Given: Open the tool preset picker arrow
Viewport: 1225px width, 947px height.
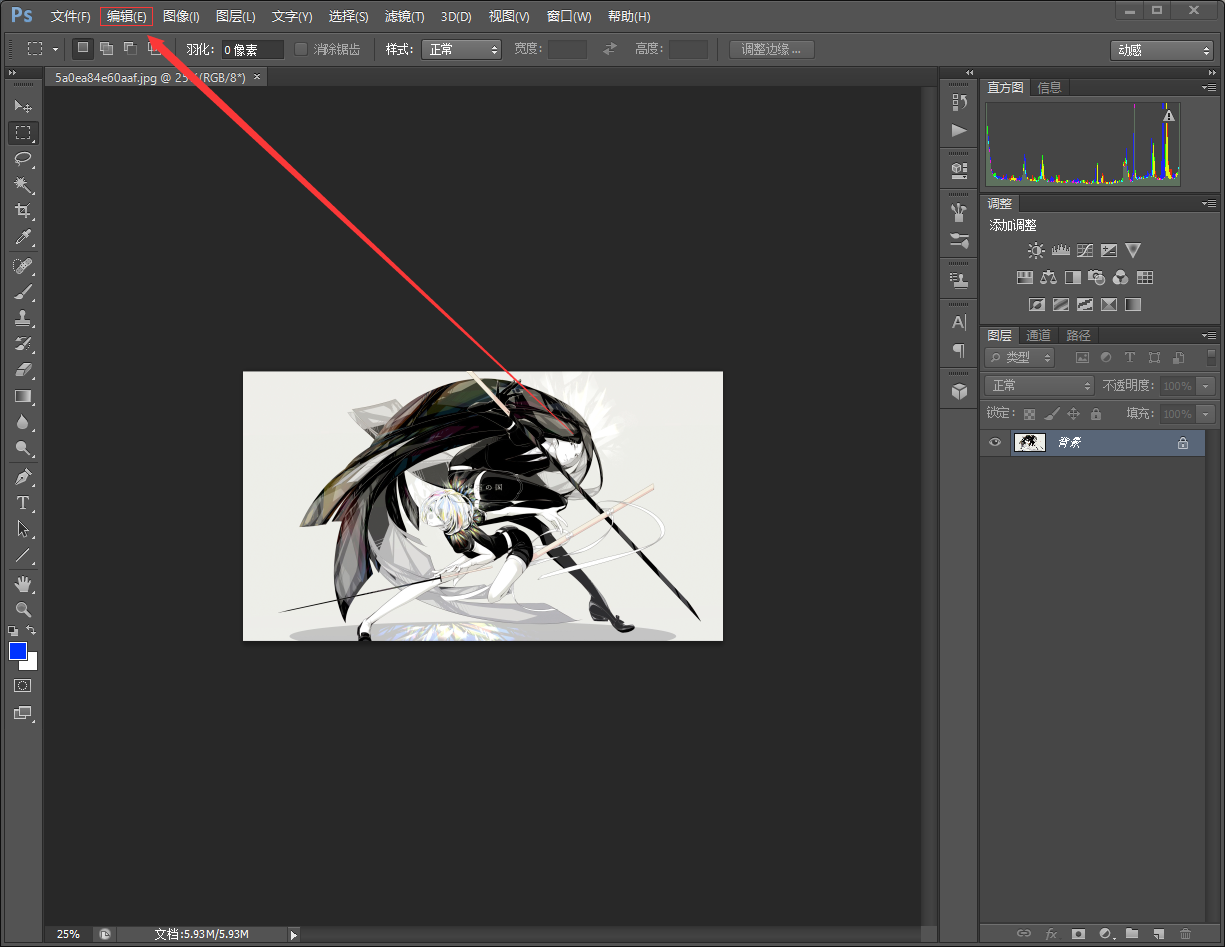Looking at the screenshot, I should 55,49.
